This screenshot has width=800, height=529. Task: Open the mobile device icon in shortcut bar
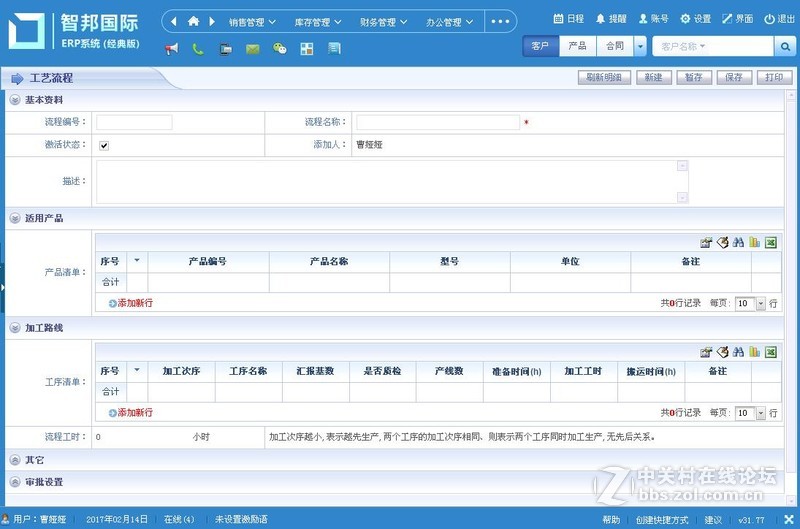pos(226,49)
